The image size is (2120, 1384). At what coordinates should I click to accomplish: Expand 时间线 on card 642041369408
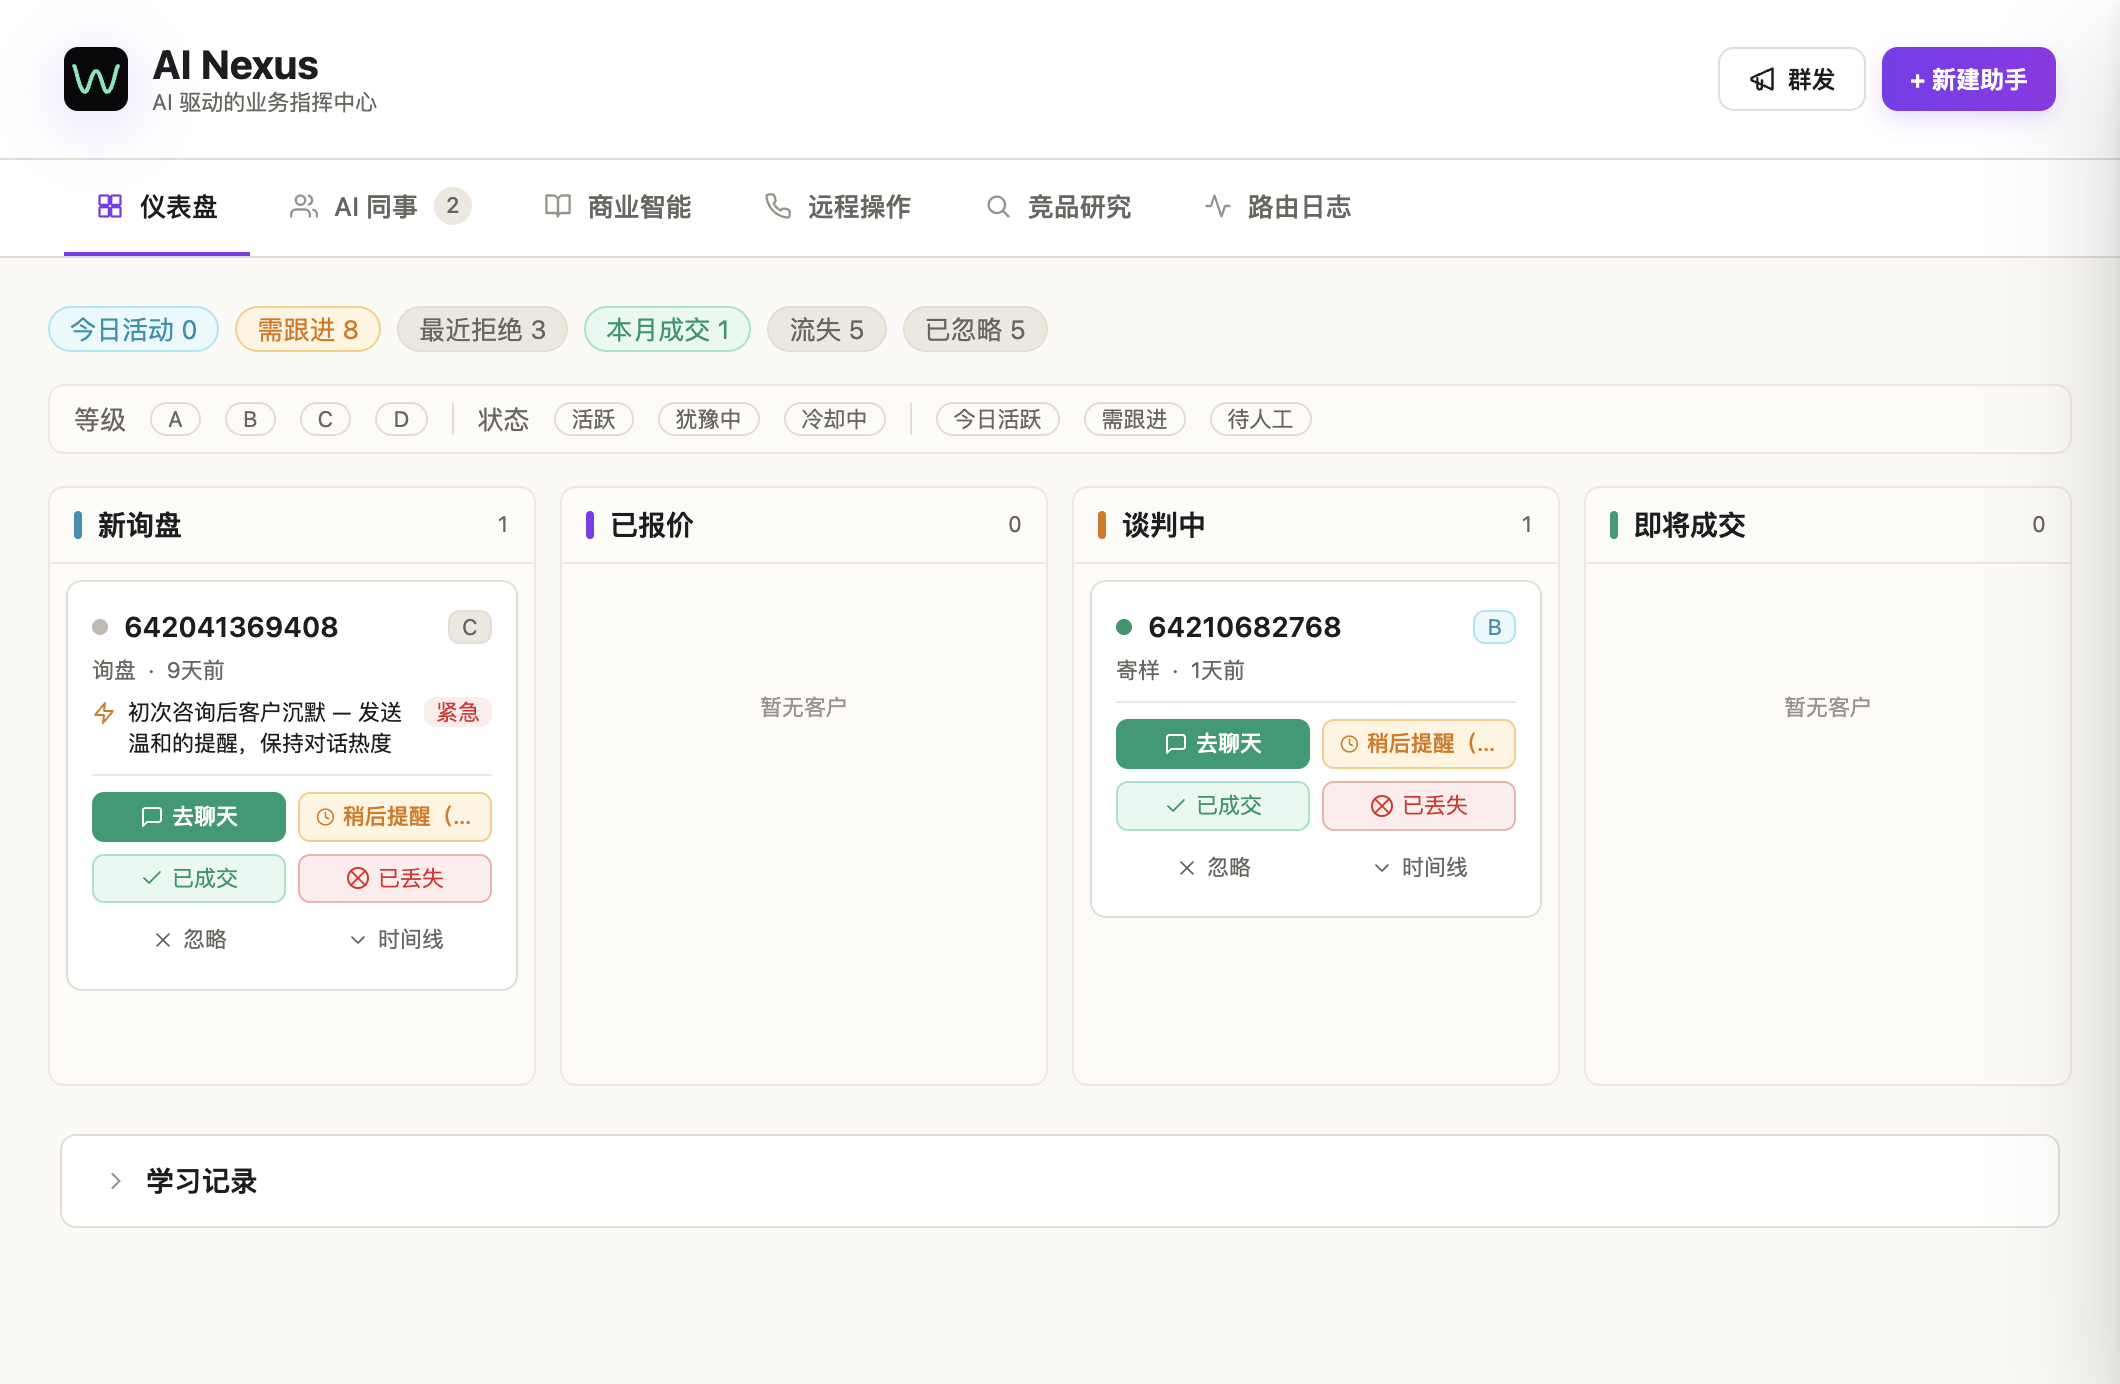coord(395,939)
